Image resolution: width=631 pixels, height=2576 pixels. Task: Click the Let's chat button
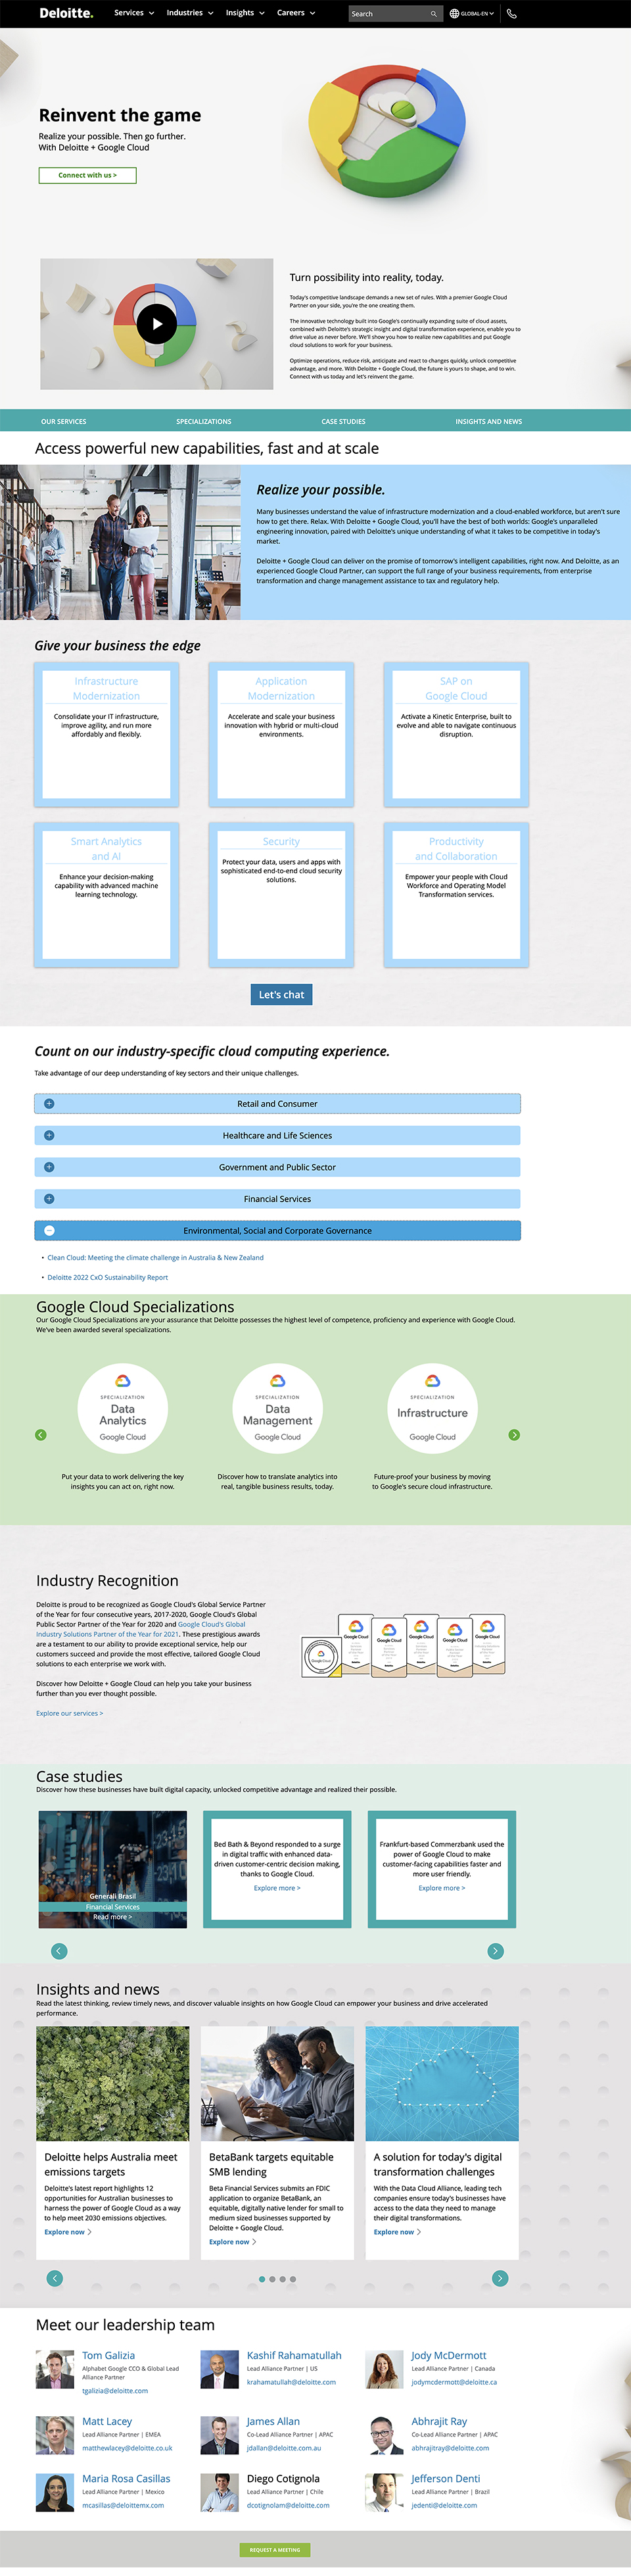(281, 994)
